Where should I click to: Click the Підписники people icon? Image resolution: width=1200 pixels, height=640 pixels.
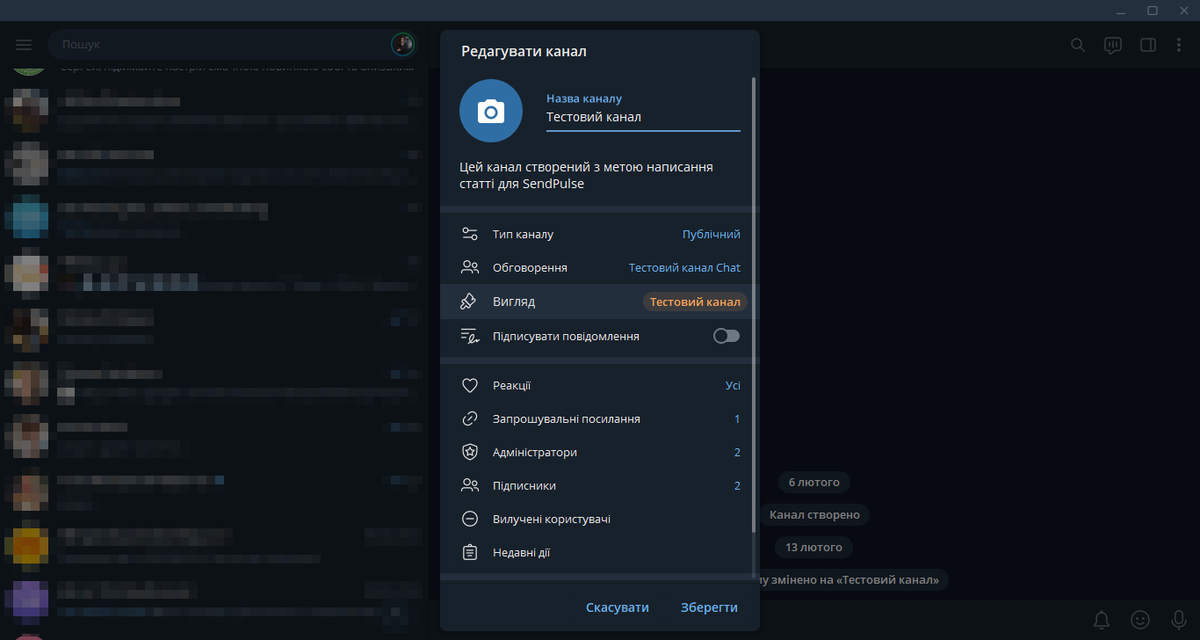click(x=470, y=486)
